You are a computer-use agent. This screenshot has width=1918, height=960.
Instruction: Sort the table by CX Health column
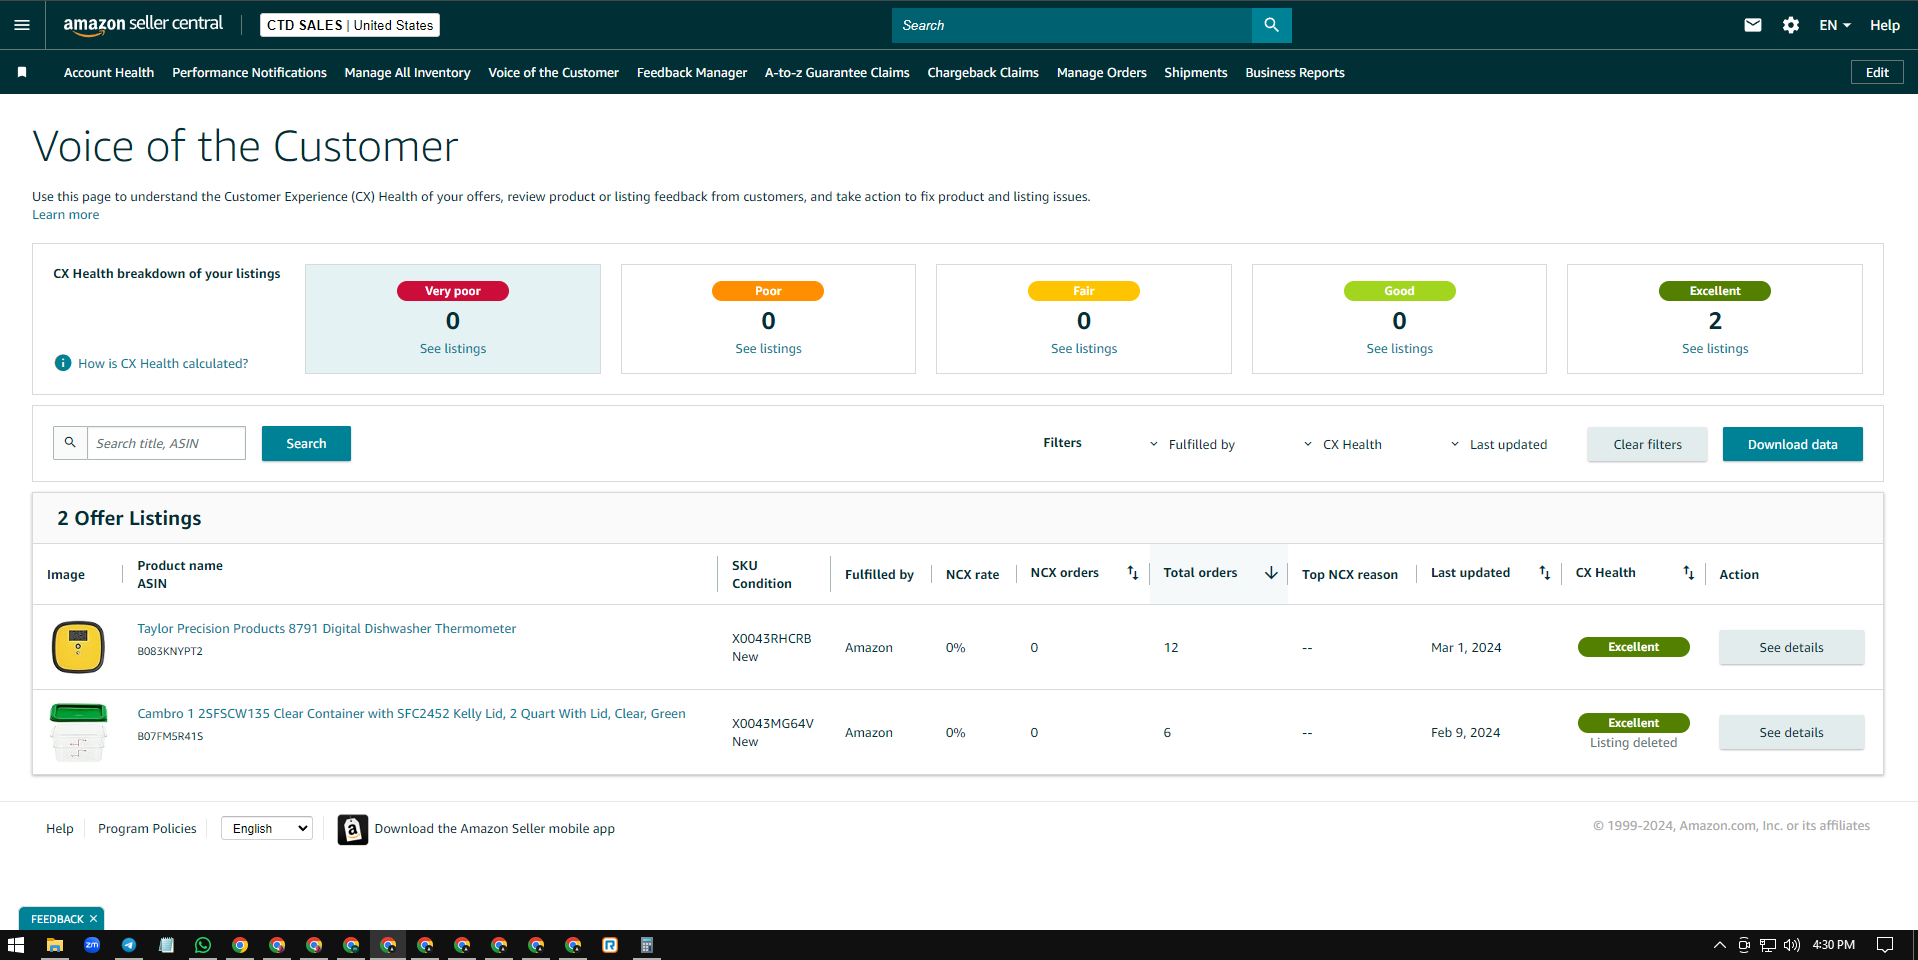pos(1689,573)
